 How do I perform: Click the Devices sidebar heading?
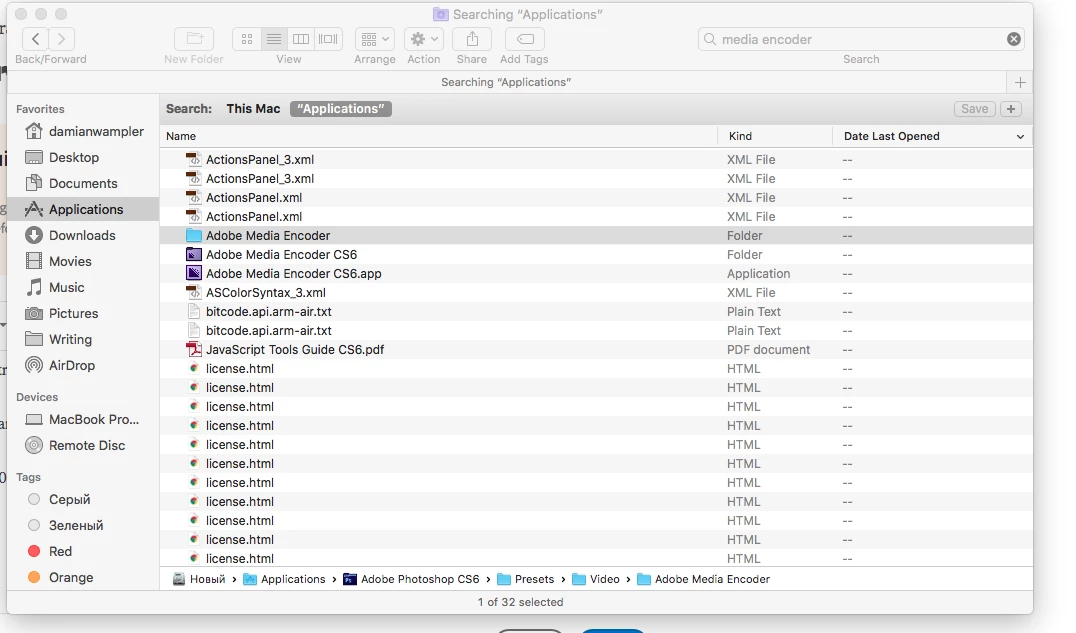[37, 398]
